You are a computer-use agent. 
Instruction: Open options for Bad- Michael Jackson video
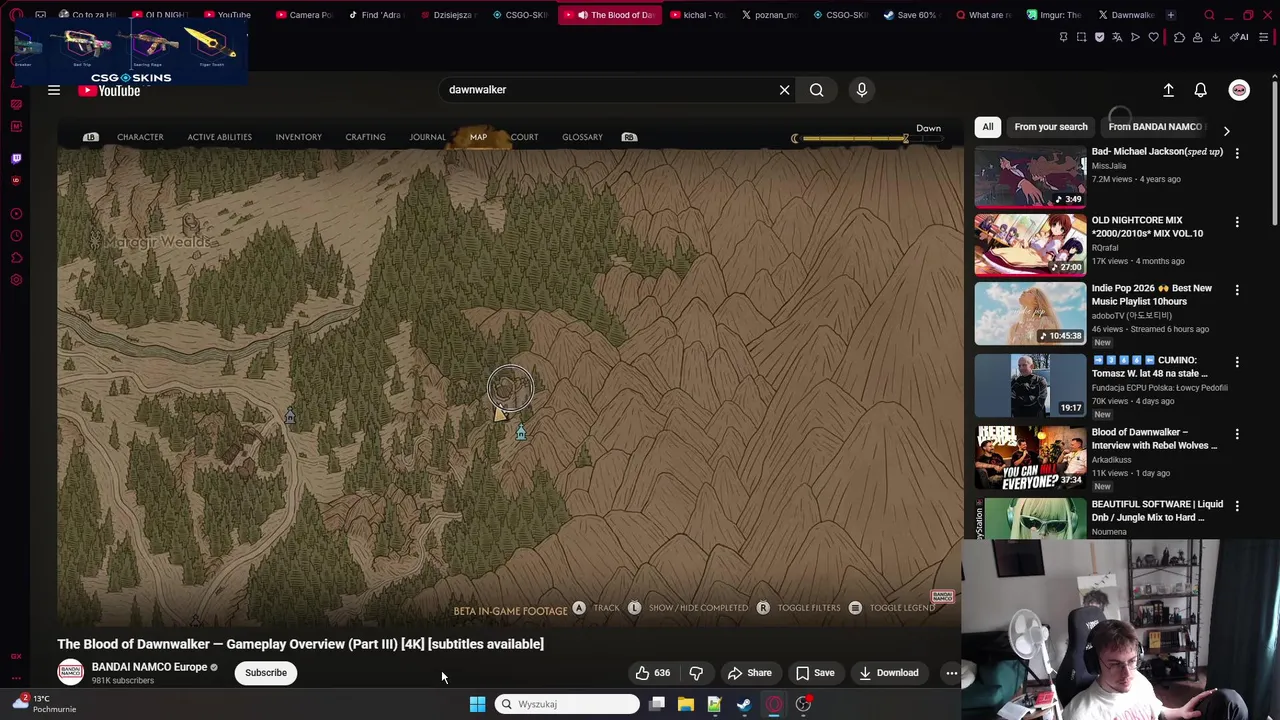(1237, 153)
